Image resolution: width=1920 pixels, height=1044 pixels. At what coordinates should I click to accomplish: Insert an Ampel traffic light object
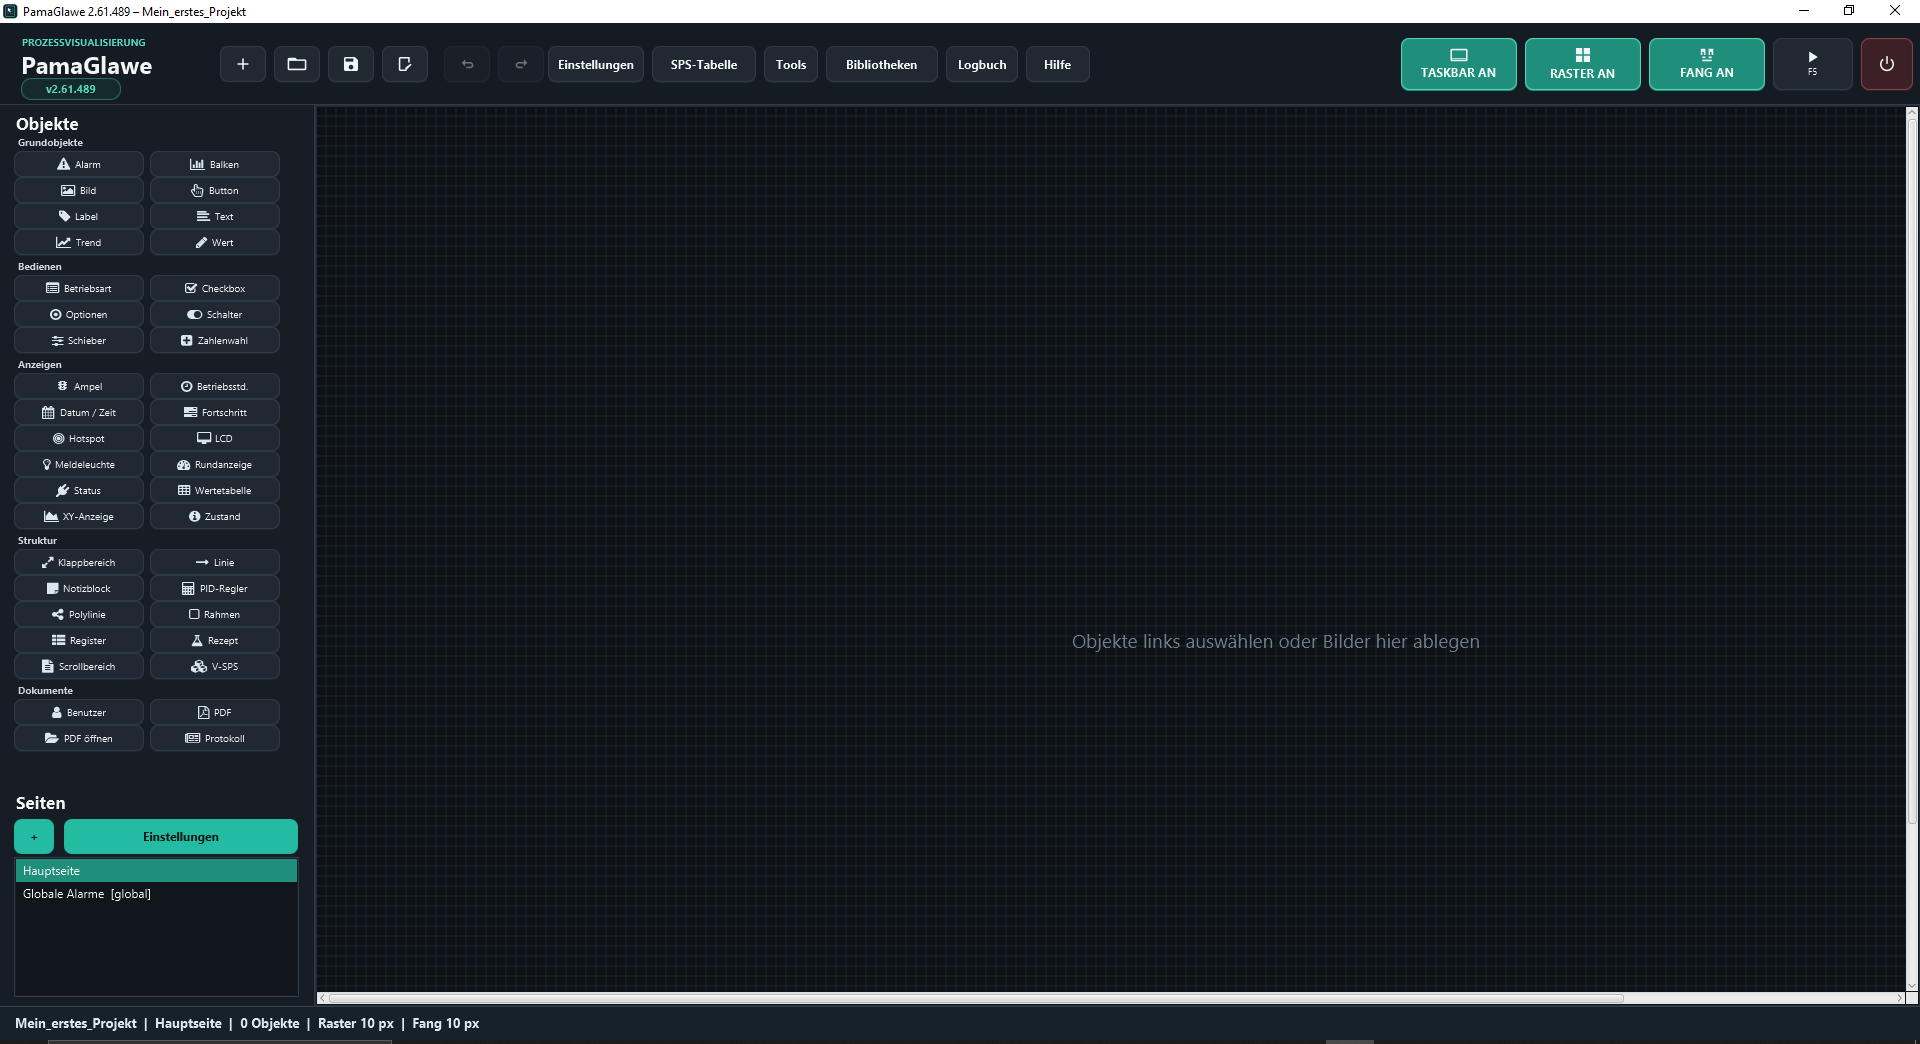tap(79, 386)
